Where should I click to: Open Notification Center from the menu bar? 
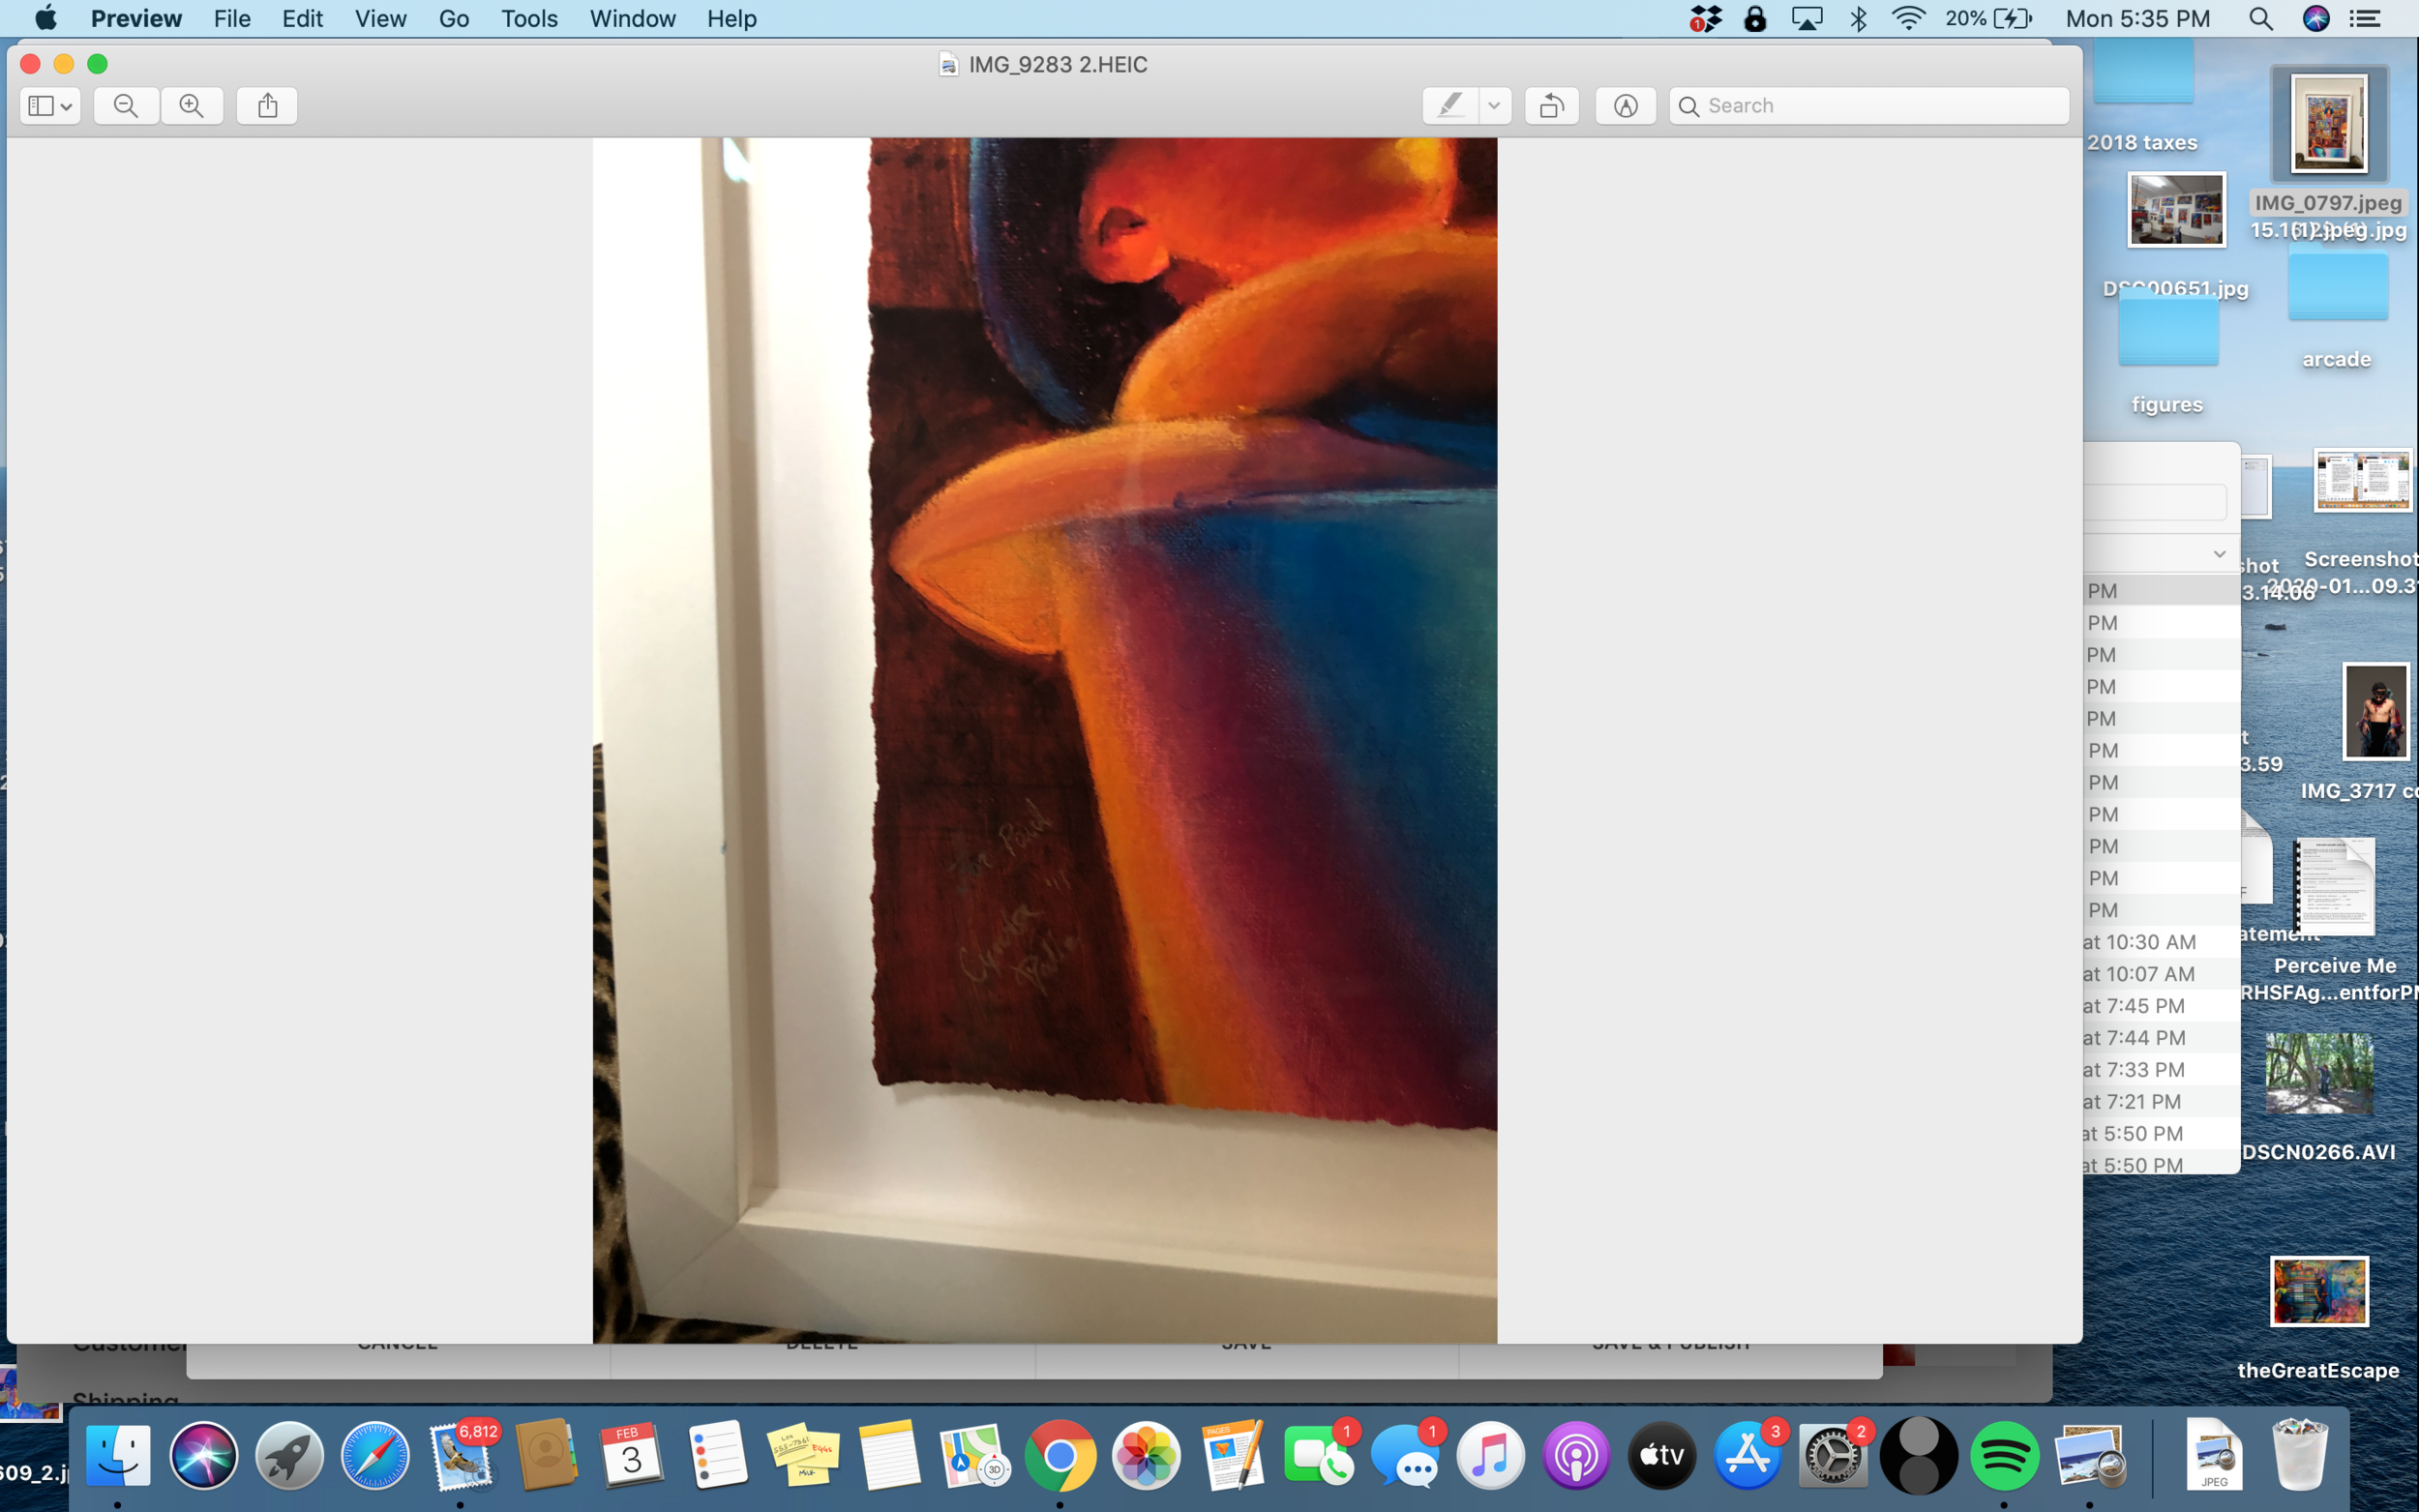coord(2365,18)
